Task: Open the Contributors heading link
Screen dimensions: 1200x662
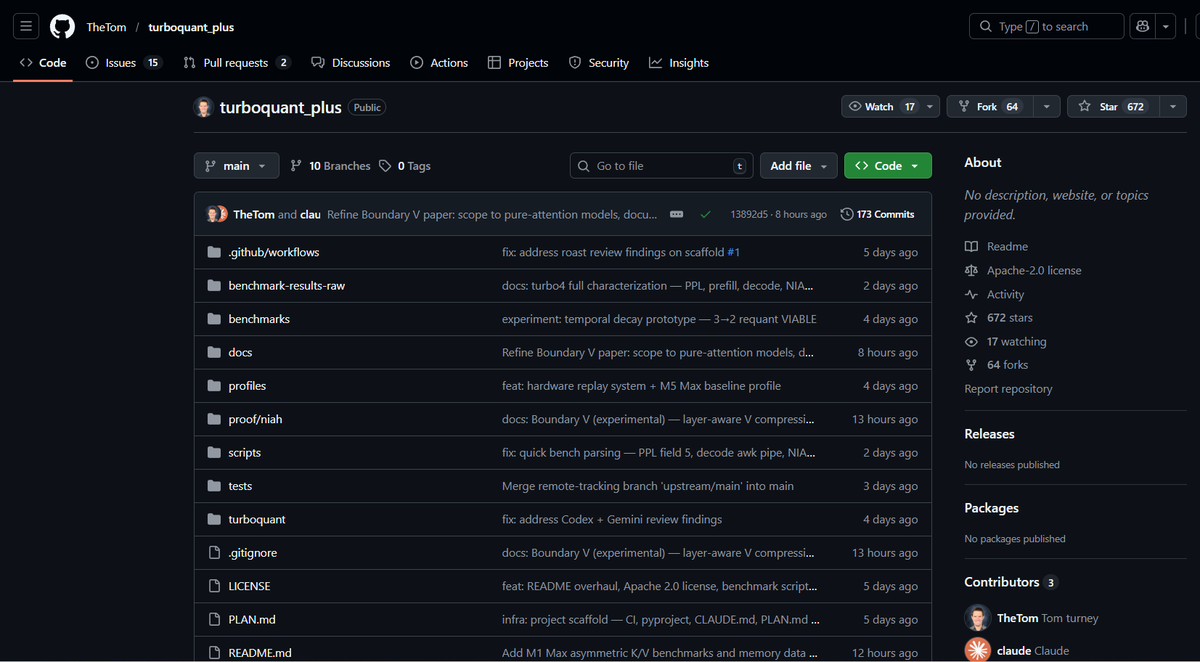Action: point(1011,582)
